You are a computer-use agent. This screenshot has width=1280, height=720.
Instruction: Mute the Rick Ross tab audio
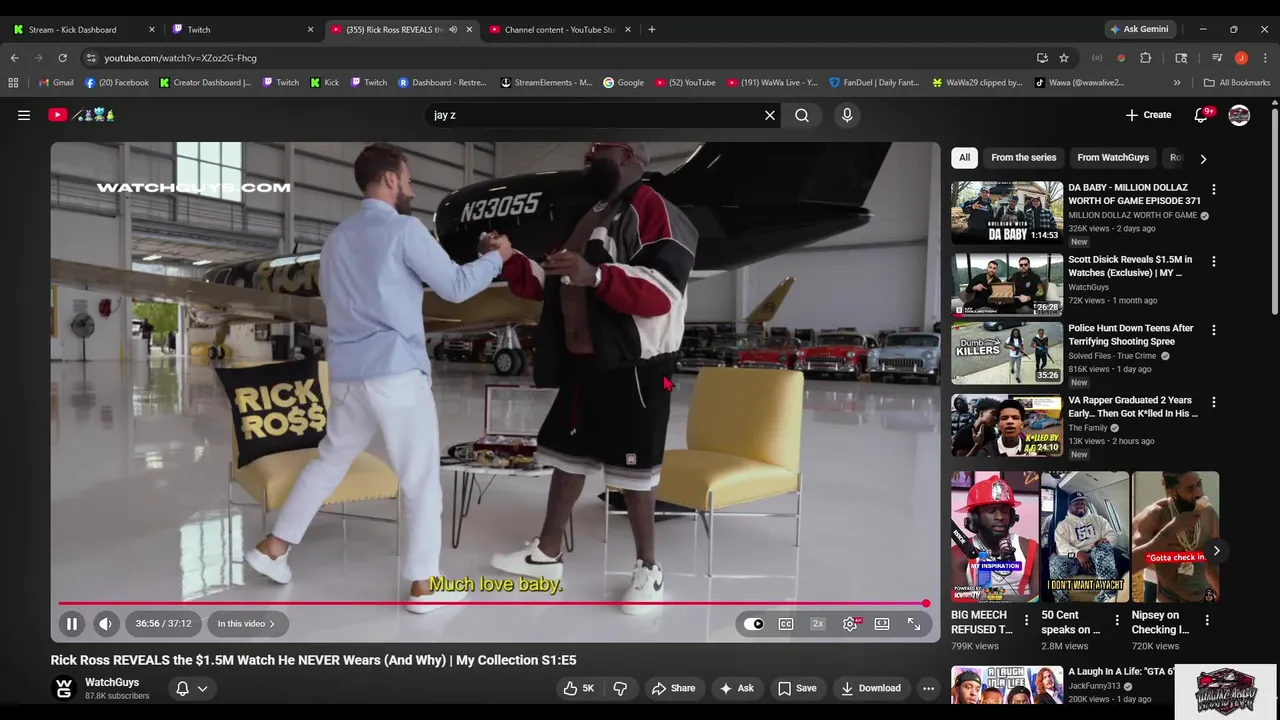[x=453, y=29]
